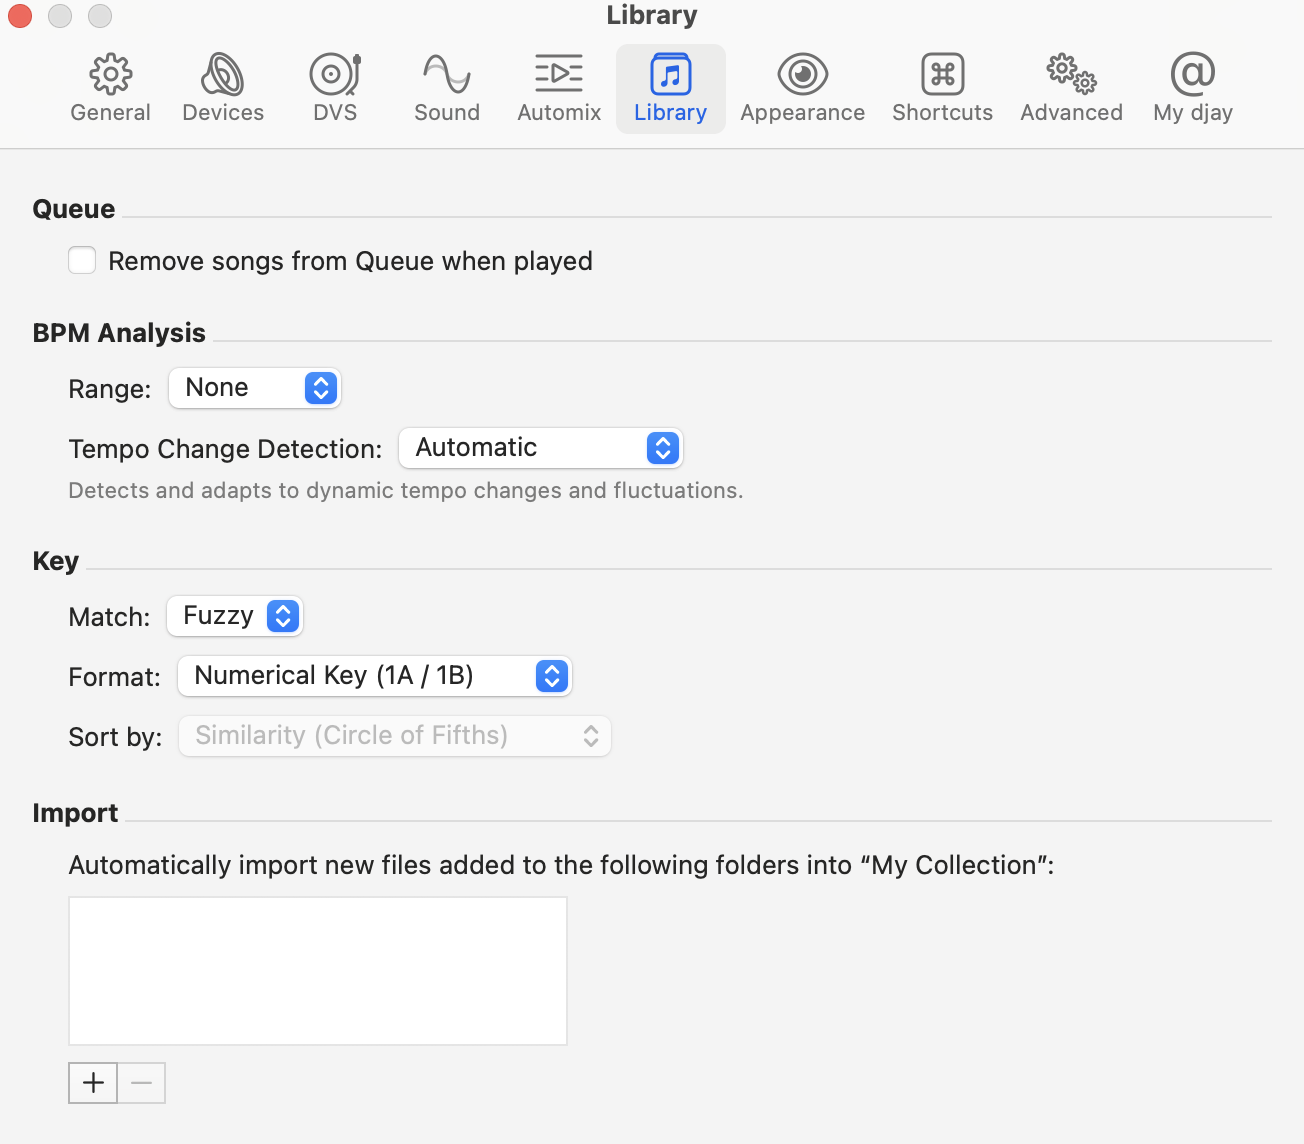Select the DVS turntable icon
This screenshot has height=1144, width=1304.
point(334,74)
